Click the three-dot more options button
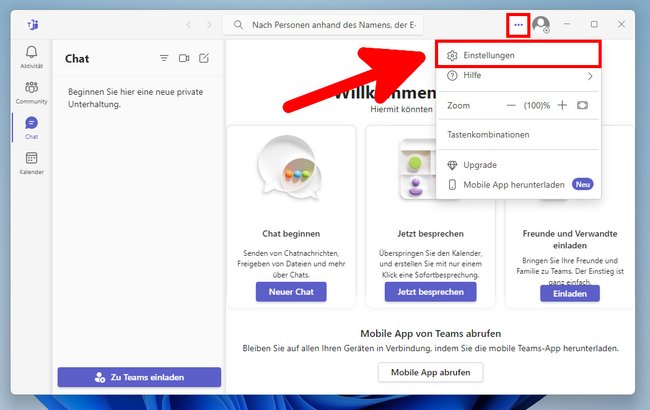Viewport: 650px width, 410px height. 518,25
